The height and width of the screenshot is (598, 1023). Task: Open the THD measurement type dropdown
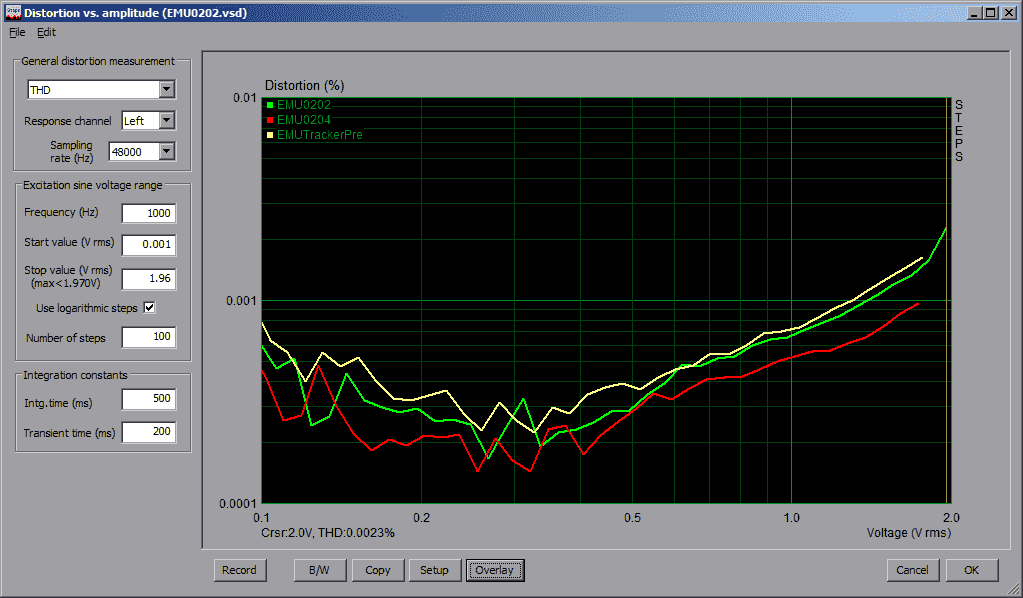pyautogui.click(x=166, y=90)
